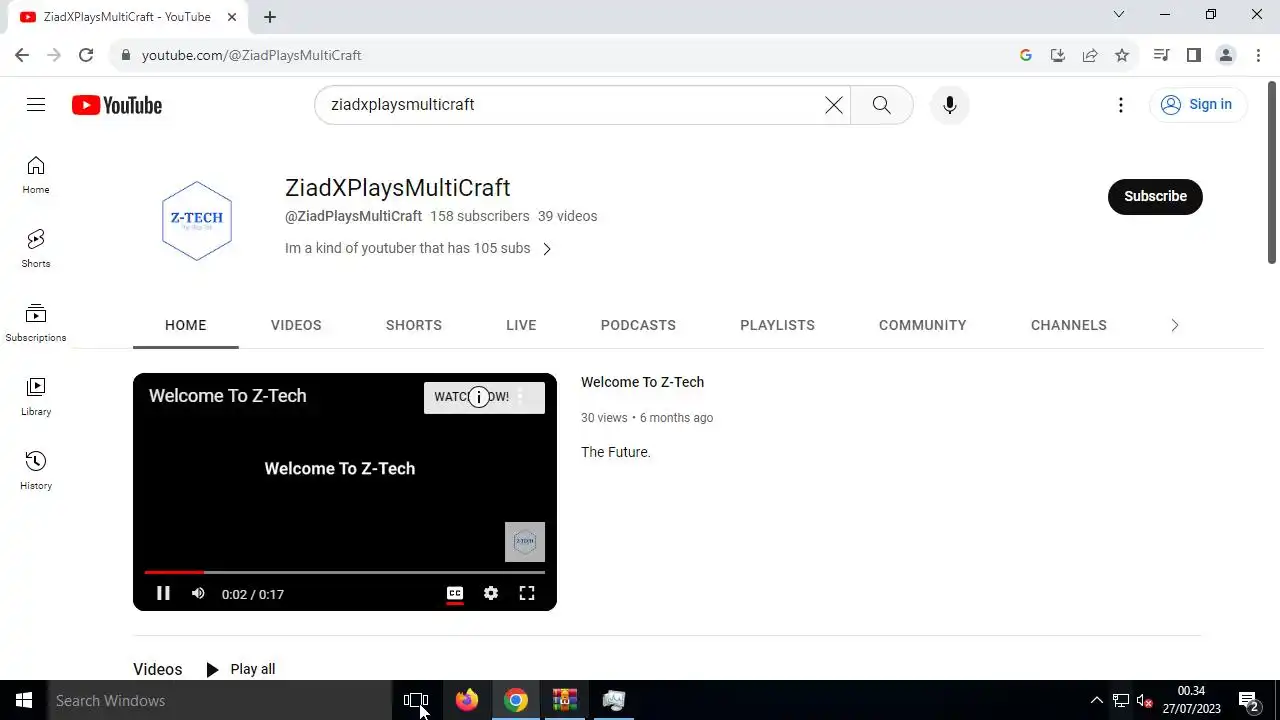Click the video progress bar
The image size is (1280, 720).
point(345,572)
